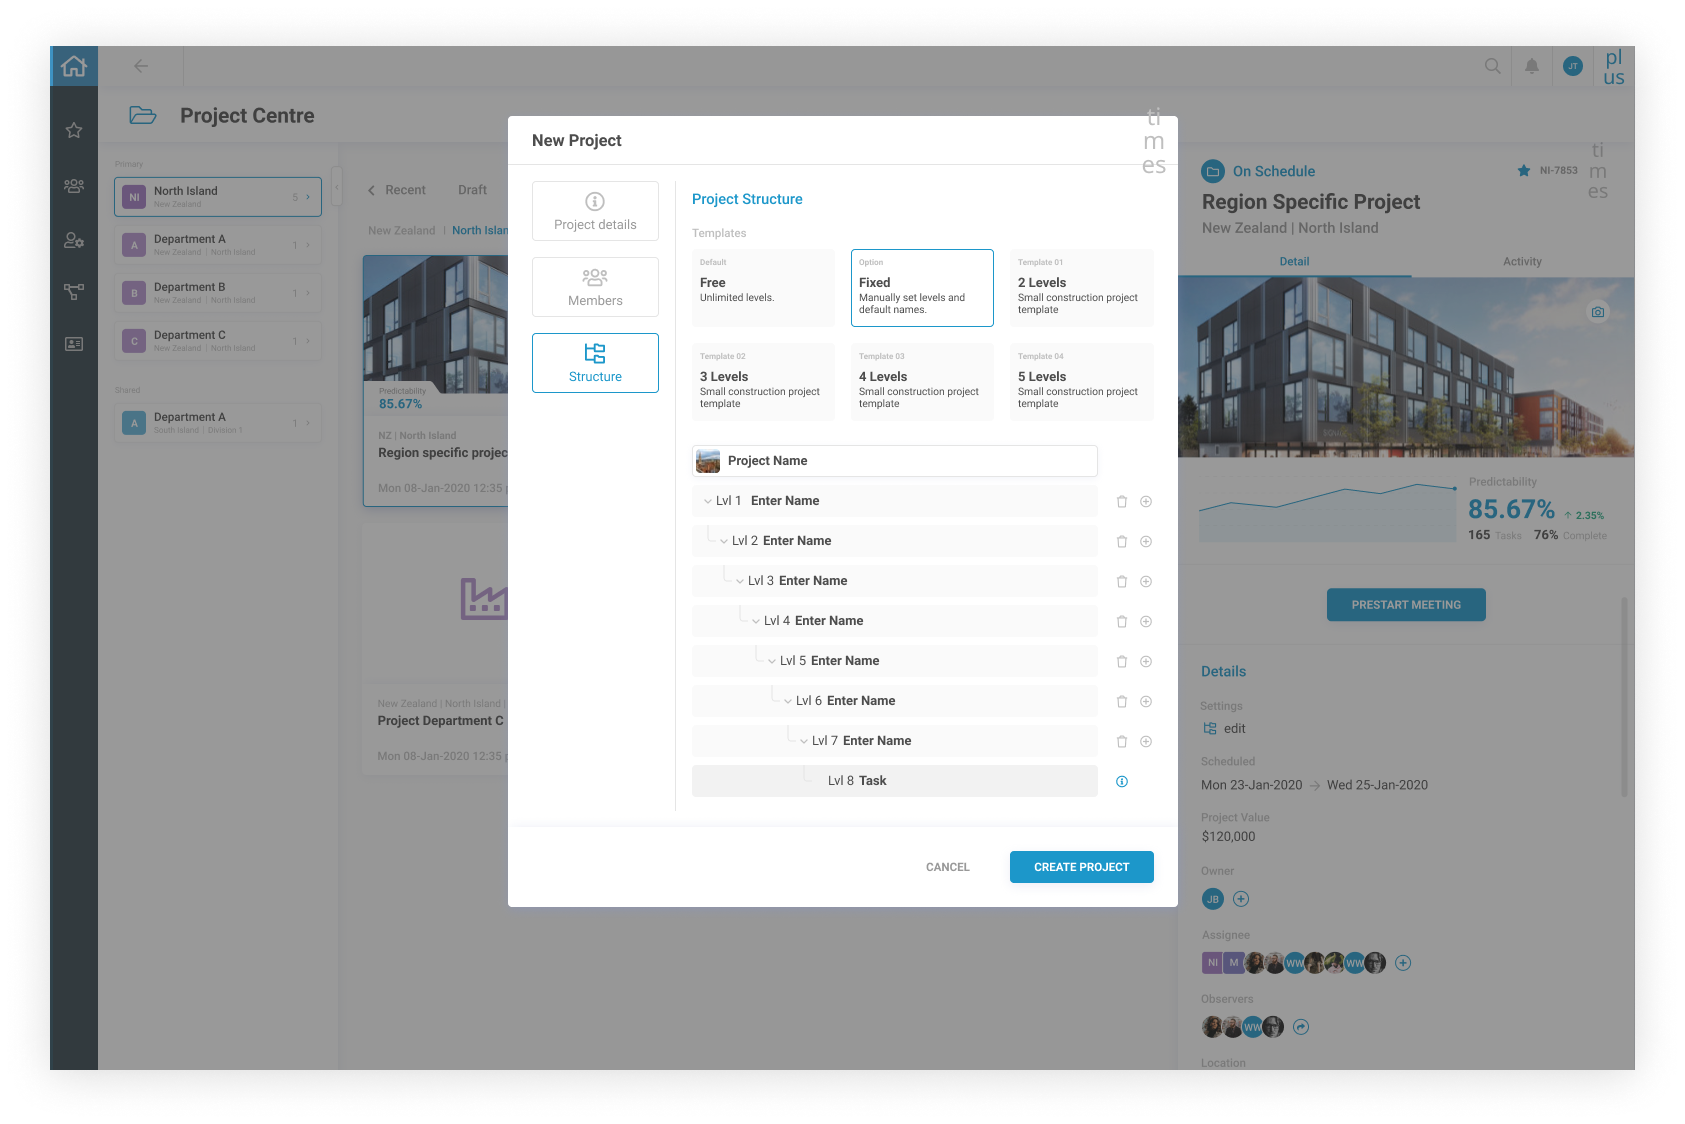Delete the Lvl 1 row with trash icon

point(1121,502)
